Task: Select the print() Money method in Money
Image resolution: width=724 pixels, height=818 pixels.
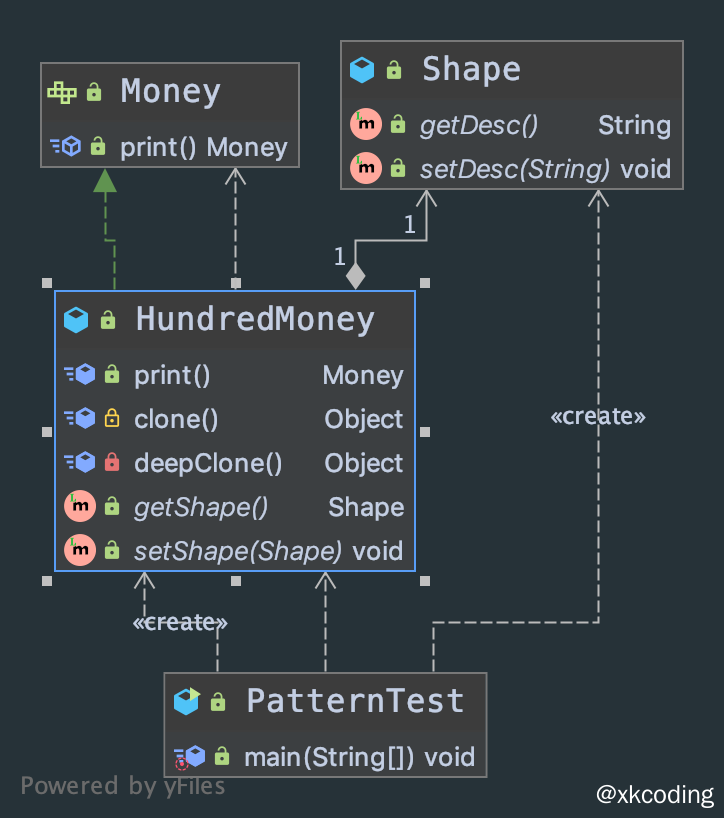Action: pos(203,148)
